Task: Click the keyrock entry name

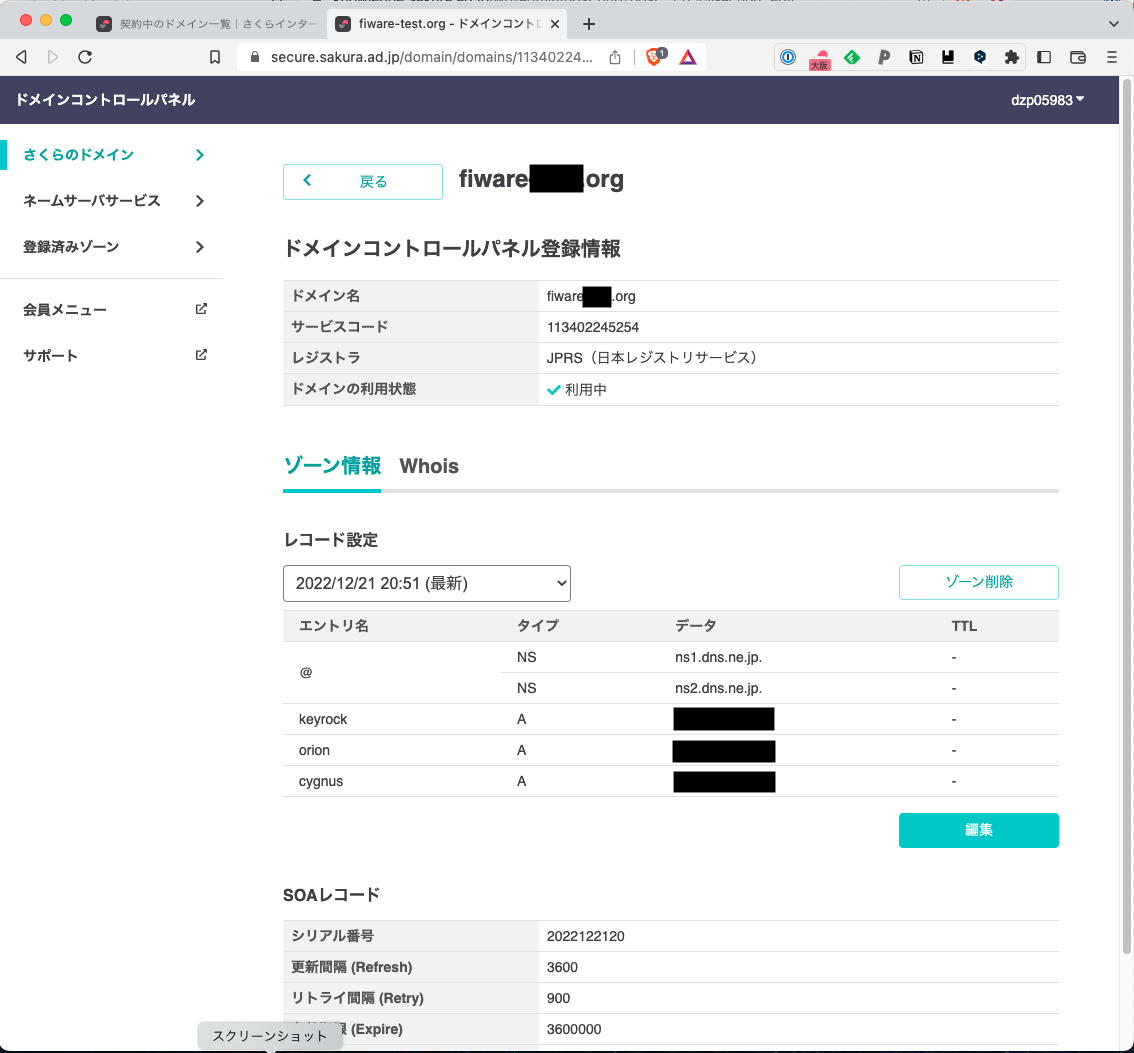Action: click(323, 719)
